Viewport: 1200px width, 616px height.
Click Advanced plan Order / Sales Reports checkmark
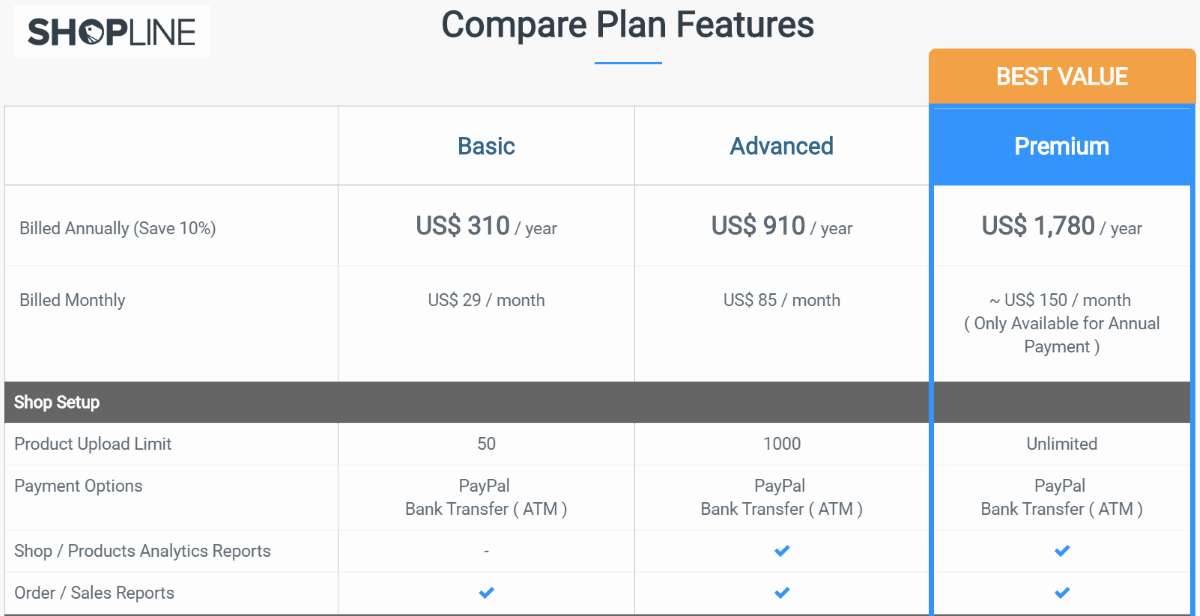click(x=782, y=593)
